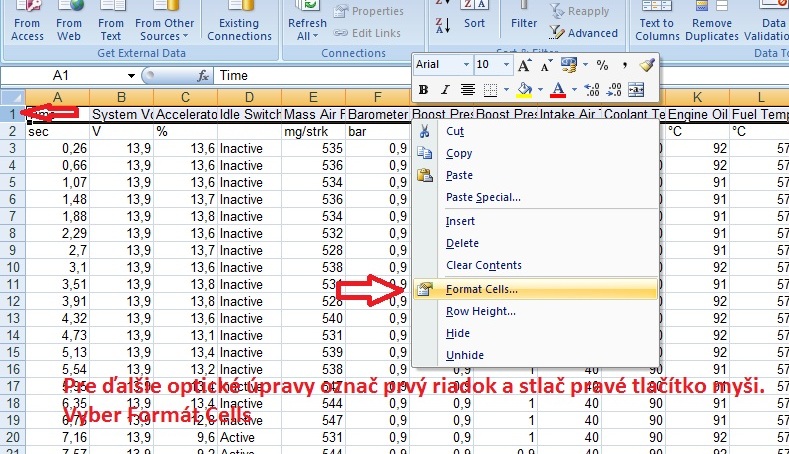The width and height of the screenshot is (789, 454).
Task: Apply percent style from mini toolbar
Action: pos(602,64)
